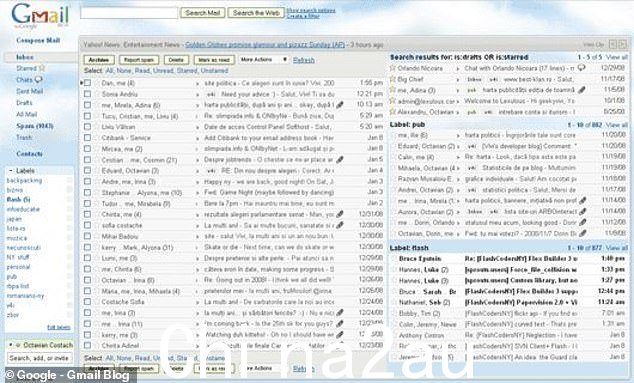Click View all for Label: flash
Viewport: 634px width, 383px height.
tap(617, 248)
